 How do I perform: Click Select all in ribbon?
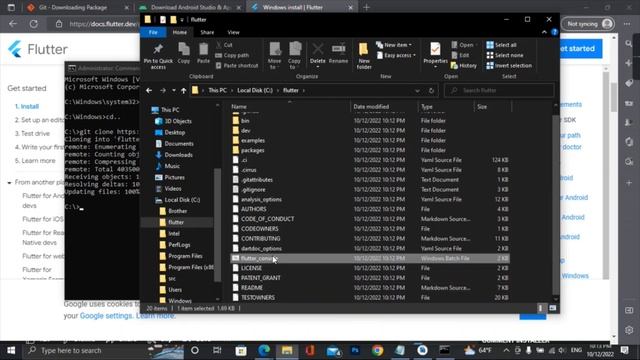pyautogui.click(x=502, y=45)
